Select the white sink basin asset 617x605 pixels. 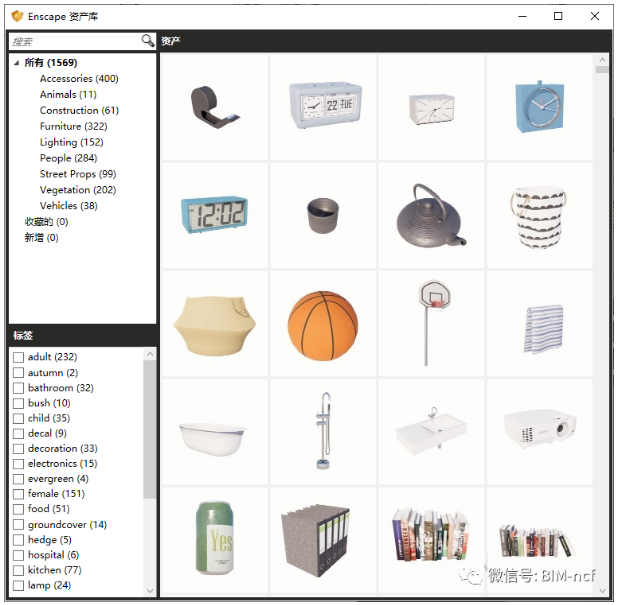[432, 432]
